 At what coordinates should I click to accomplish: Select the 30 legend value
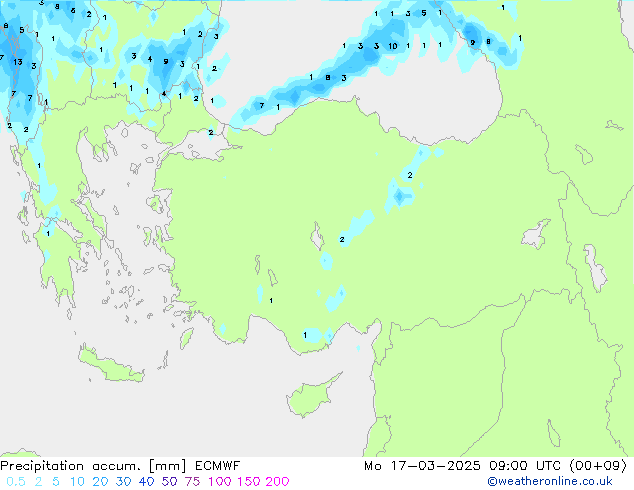[x=123, y=482]
